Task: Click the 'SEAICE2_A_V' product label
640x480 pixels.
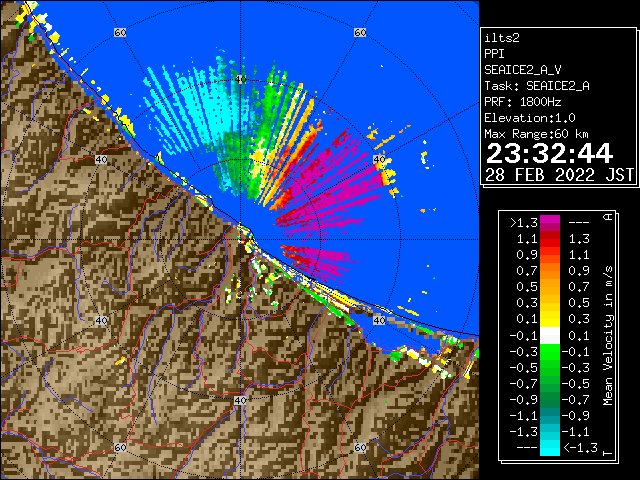Action: (523, 70)
